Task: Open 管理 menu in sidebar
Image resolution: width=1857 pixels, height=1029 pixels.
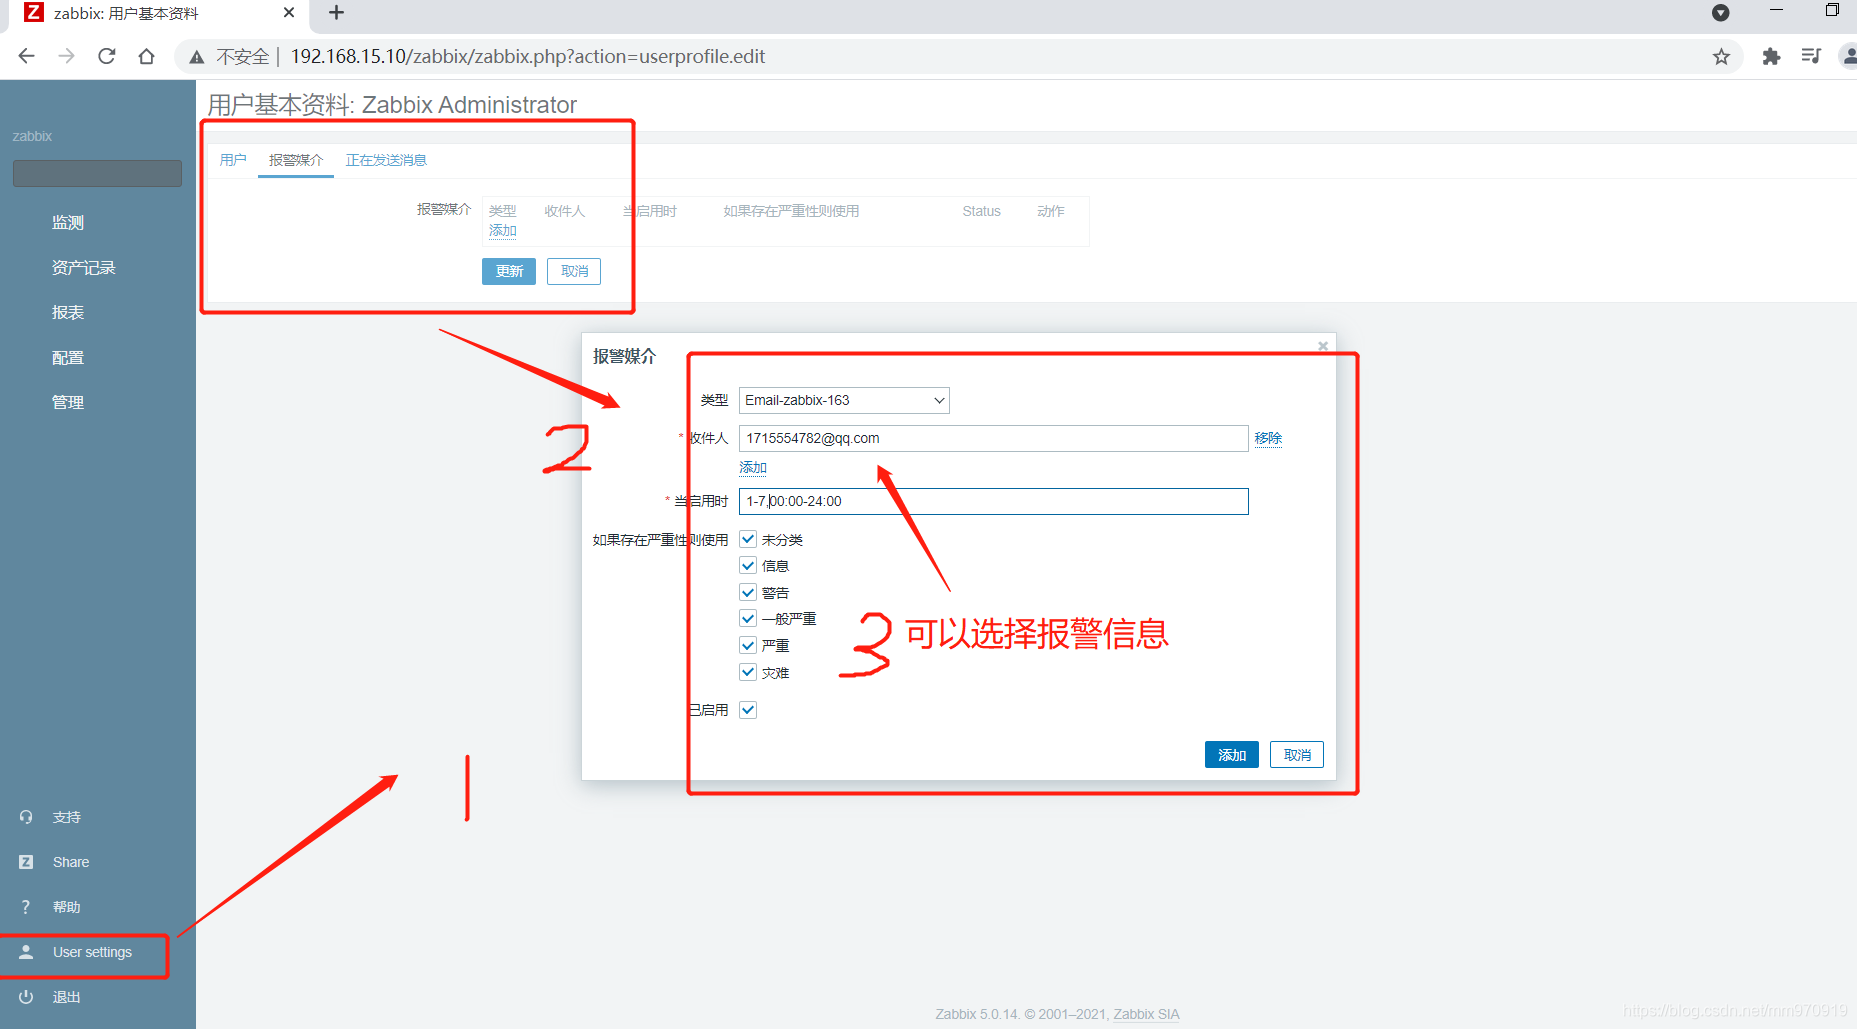Action: [68, 402]
